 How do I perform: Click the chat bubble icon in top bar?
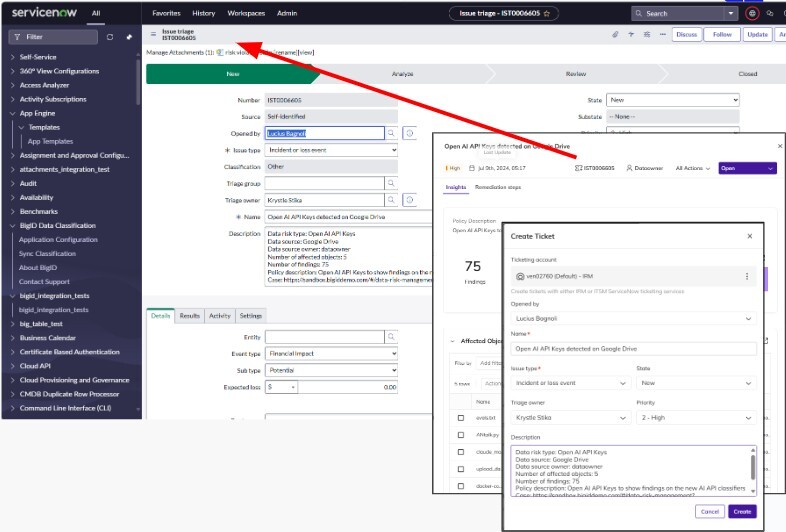(770, 14)
